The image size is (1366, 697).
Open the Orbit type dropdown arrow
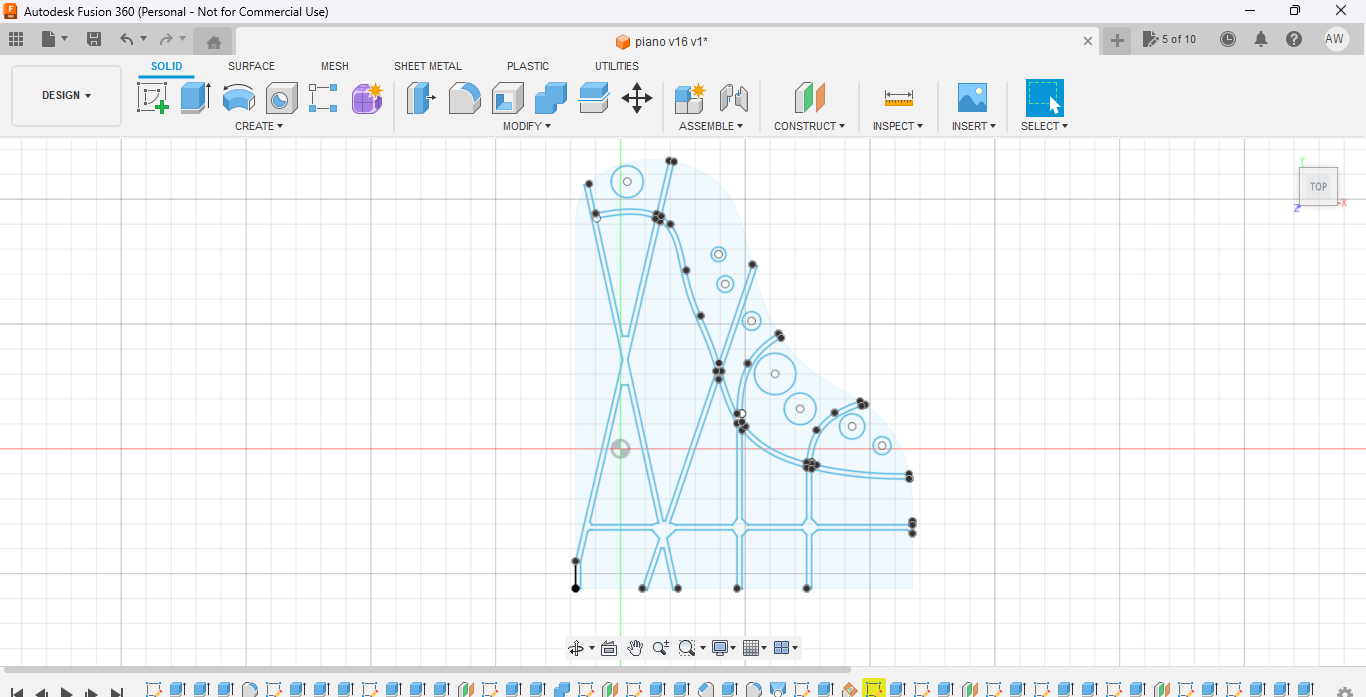(592, 648)
